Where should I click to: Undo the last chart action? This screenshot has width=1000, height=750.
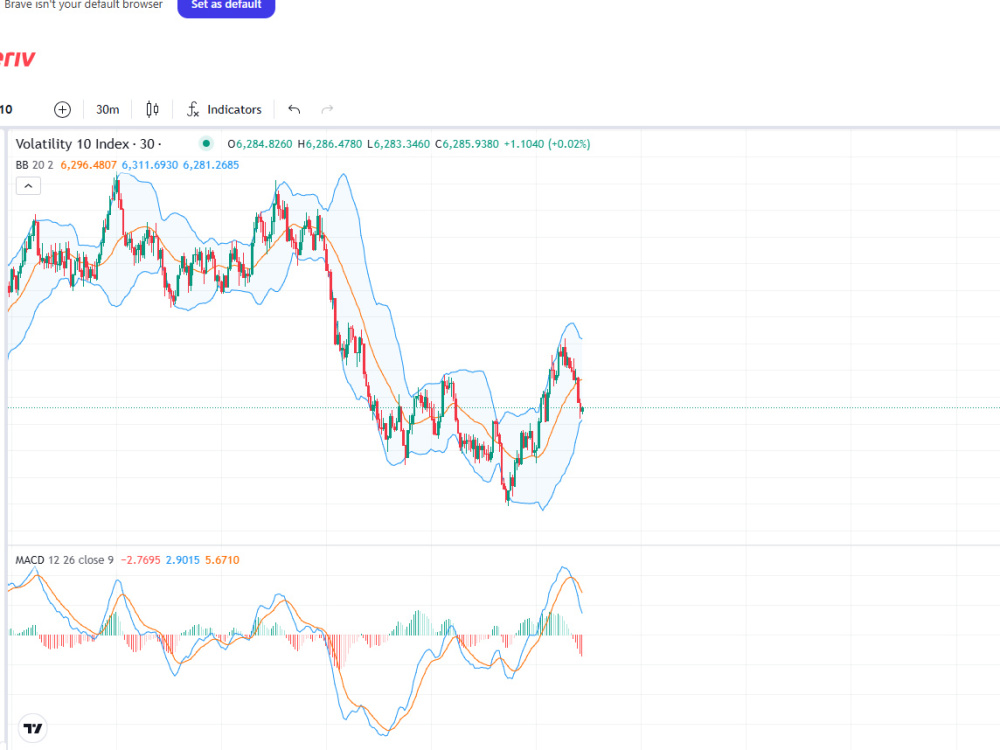294,110
